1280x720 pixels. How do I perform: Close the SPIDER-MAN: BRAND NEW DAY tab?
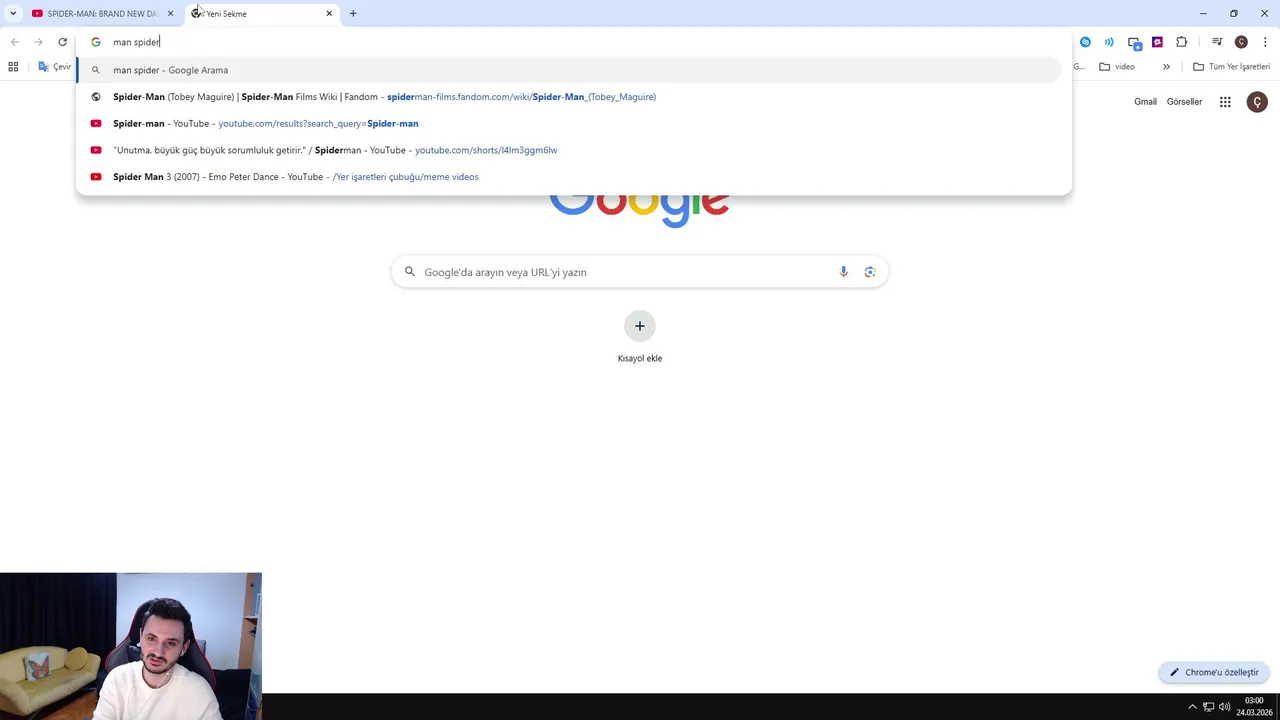coord(170,13)
